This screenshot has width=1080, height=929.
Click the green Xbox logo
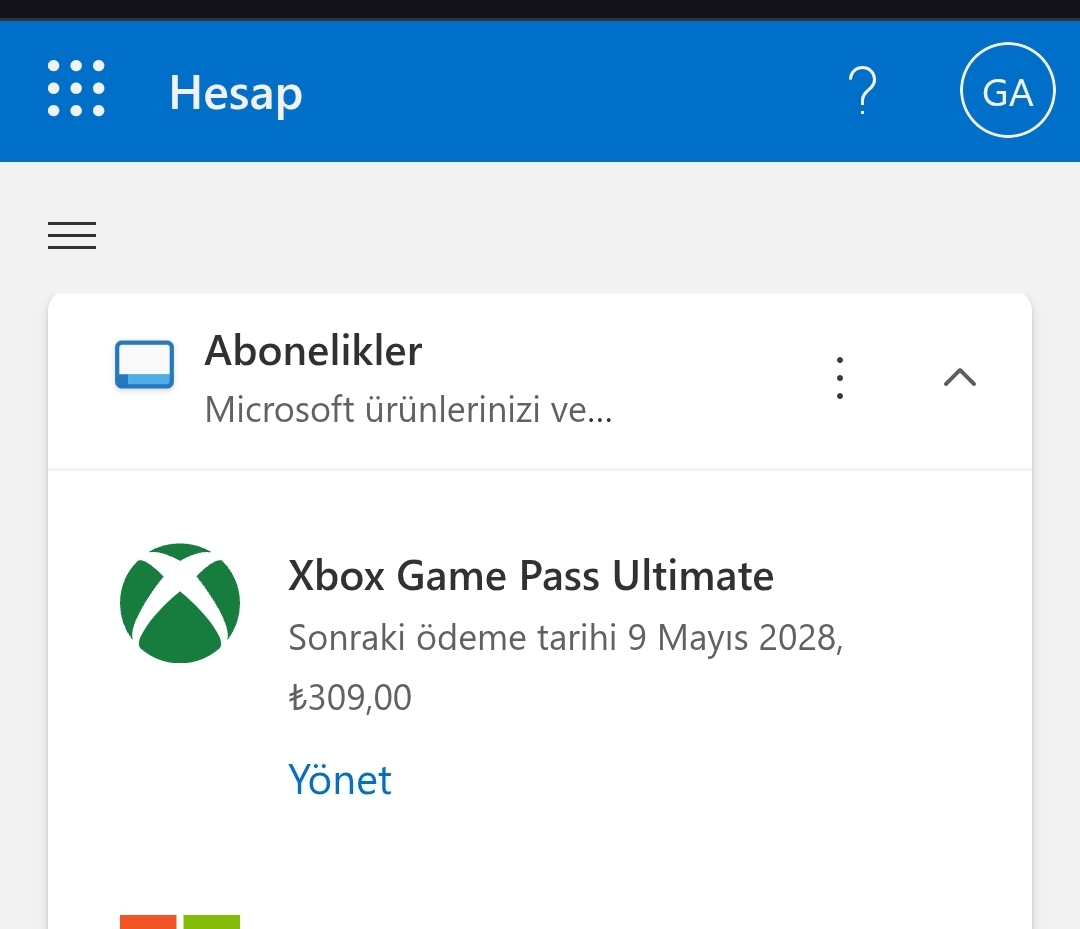180,603
